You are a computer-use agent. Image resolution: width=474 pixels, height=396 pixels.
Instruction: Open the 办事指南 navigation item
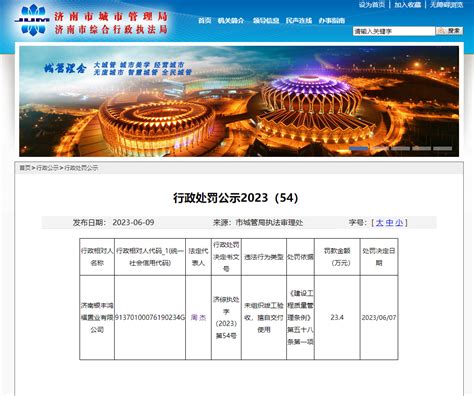[x=332, y=21]
